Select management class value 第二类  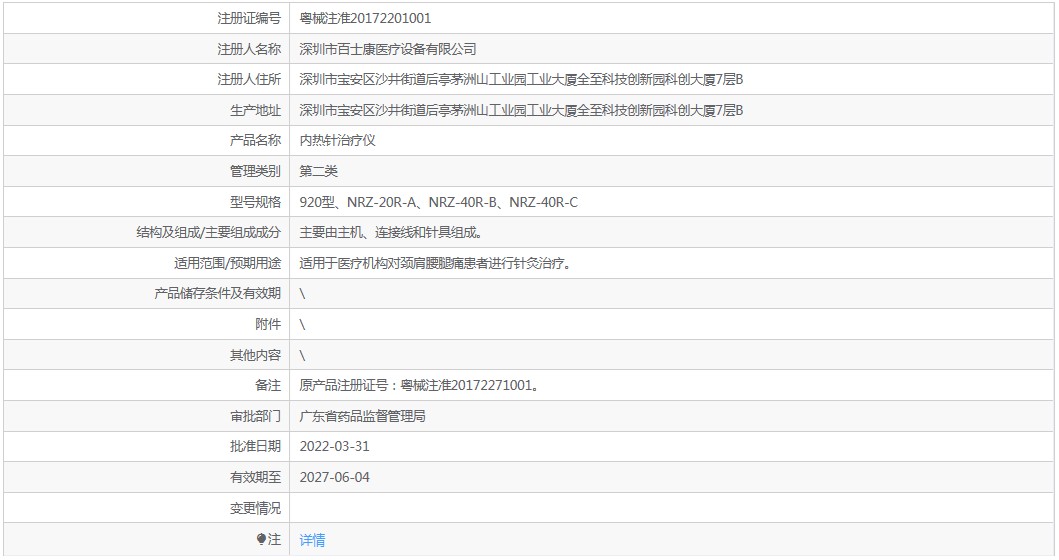click(x=318, y=172)
